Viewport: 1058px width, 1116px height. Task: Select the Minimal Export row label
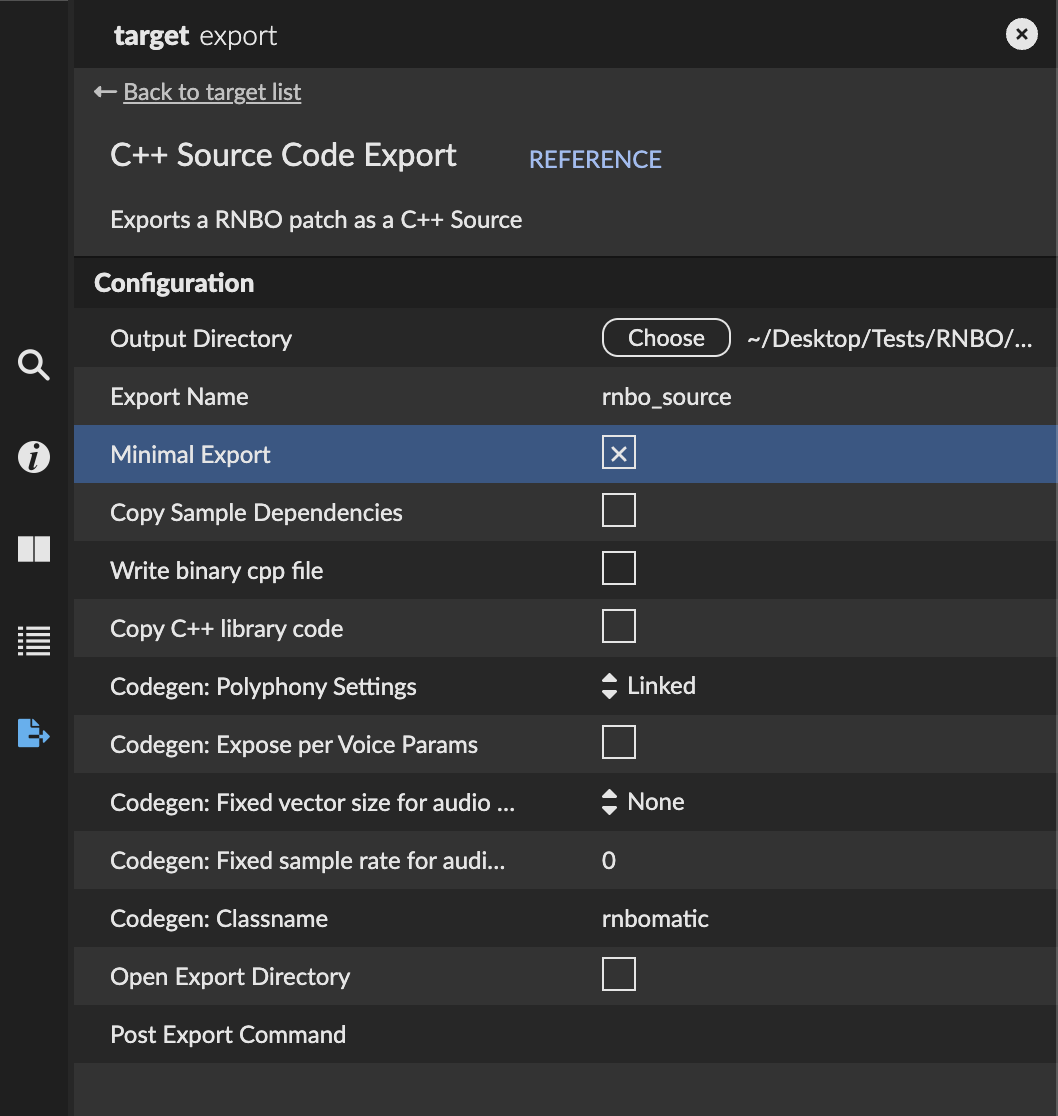[190, 454]
